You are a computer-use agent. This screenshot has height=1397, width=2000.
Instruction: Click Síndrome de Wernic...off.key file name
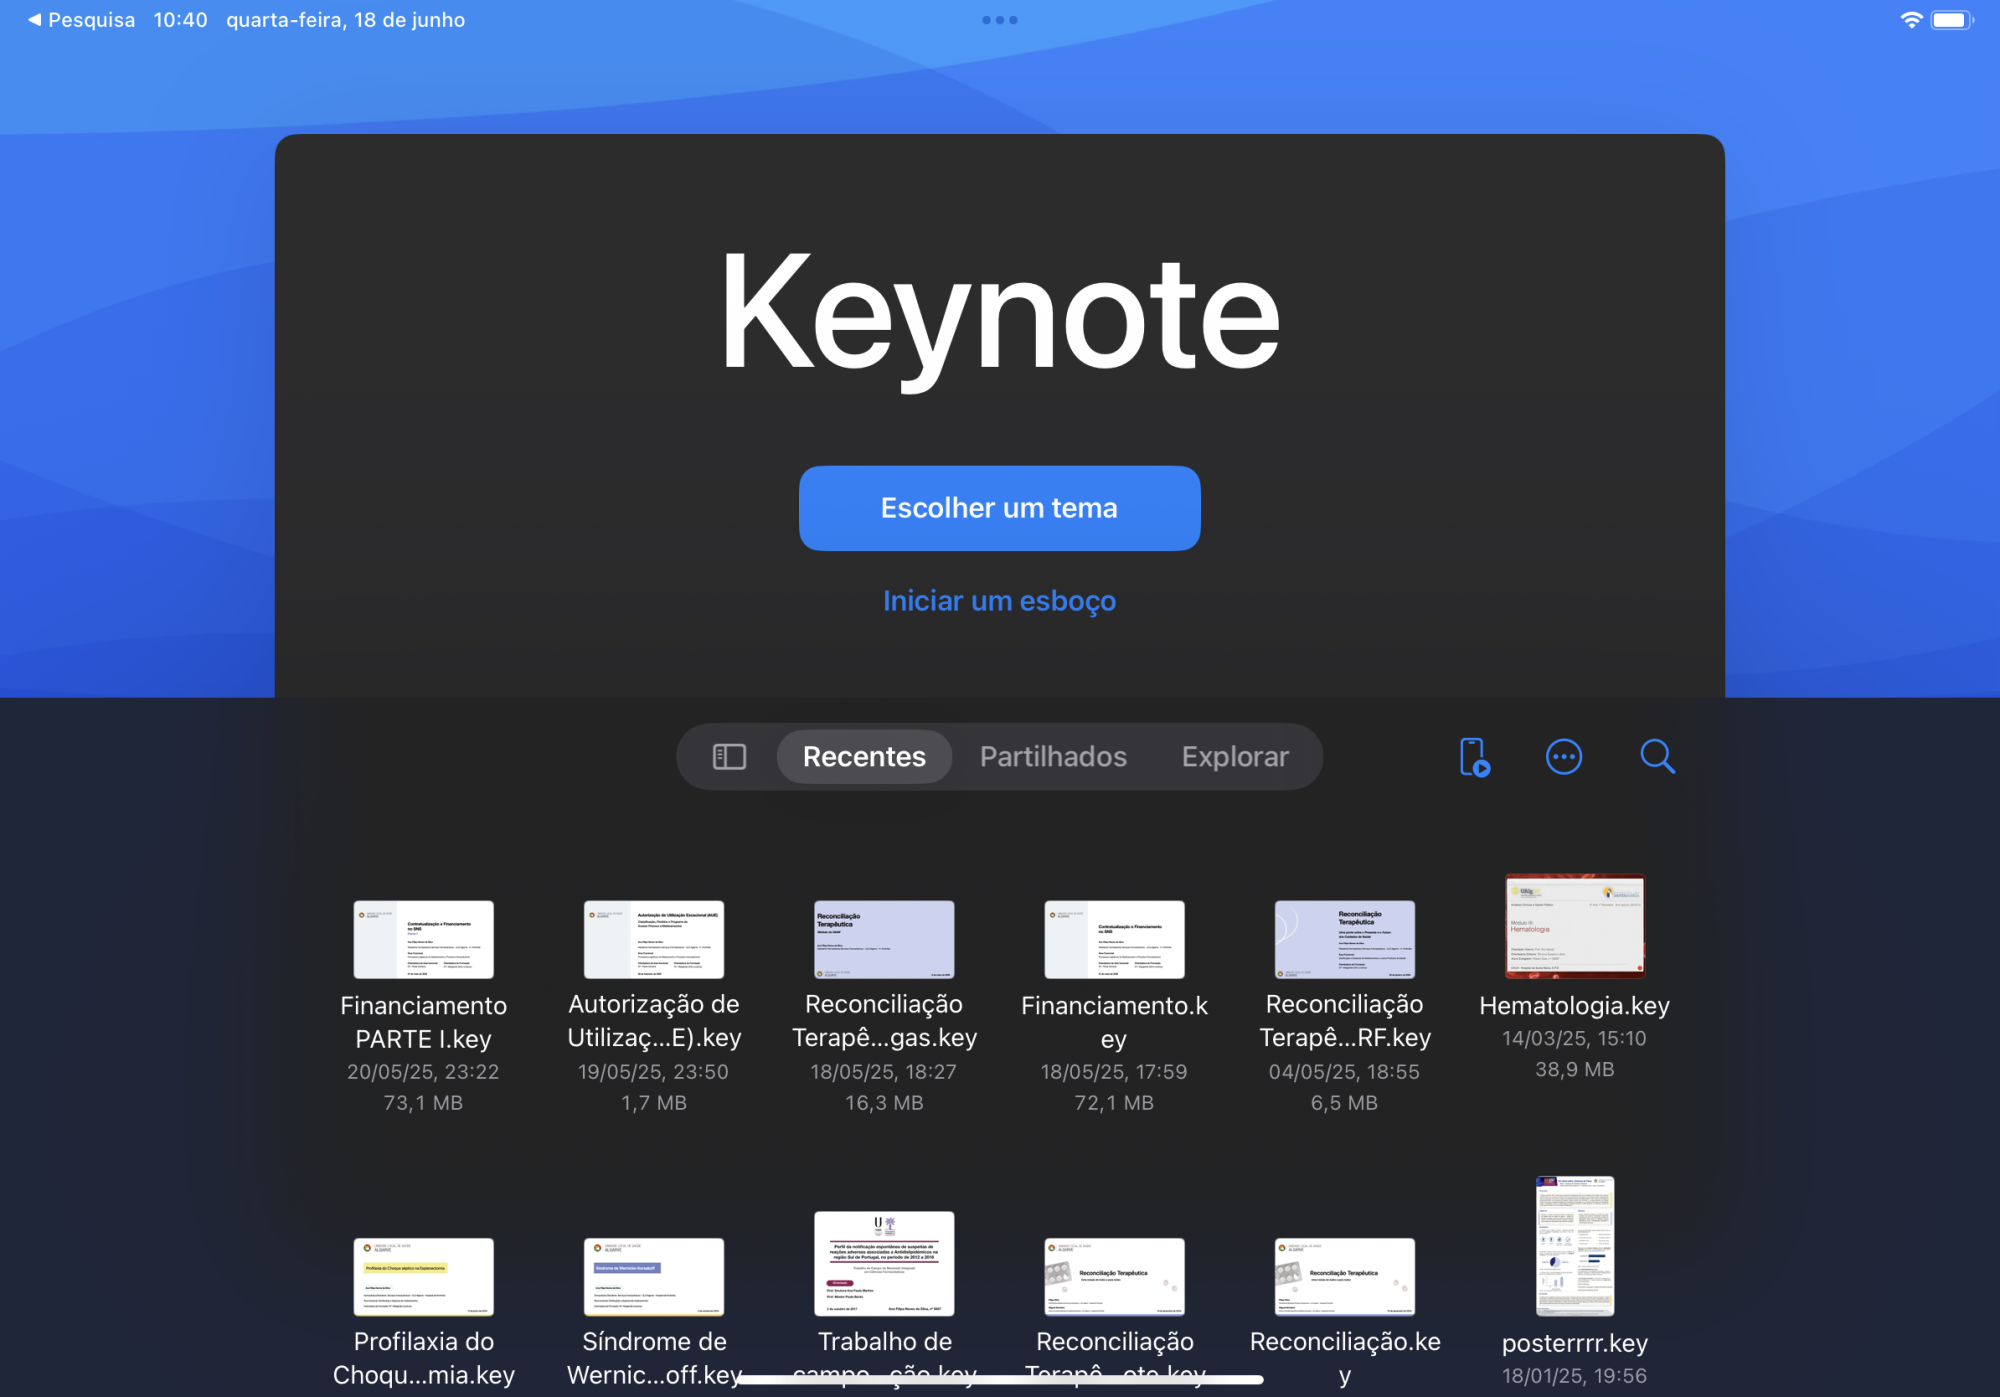[654, 1358]
